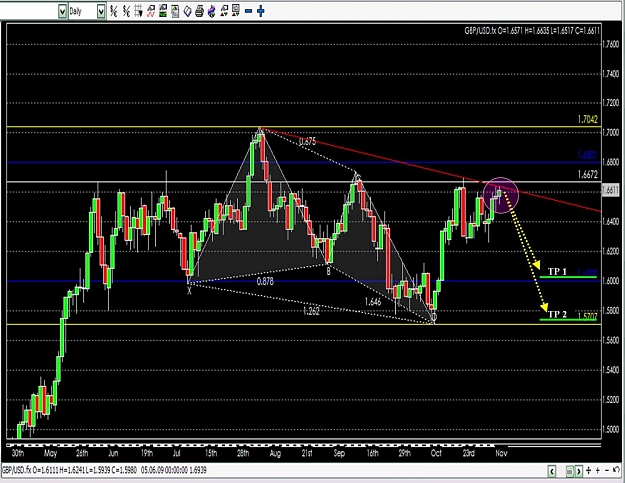Screen dimensions: 625x483
Task: Click the 1.6611 current price marker on axis
Action: pos(611,190)
